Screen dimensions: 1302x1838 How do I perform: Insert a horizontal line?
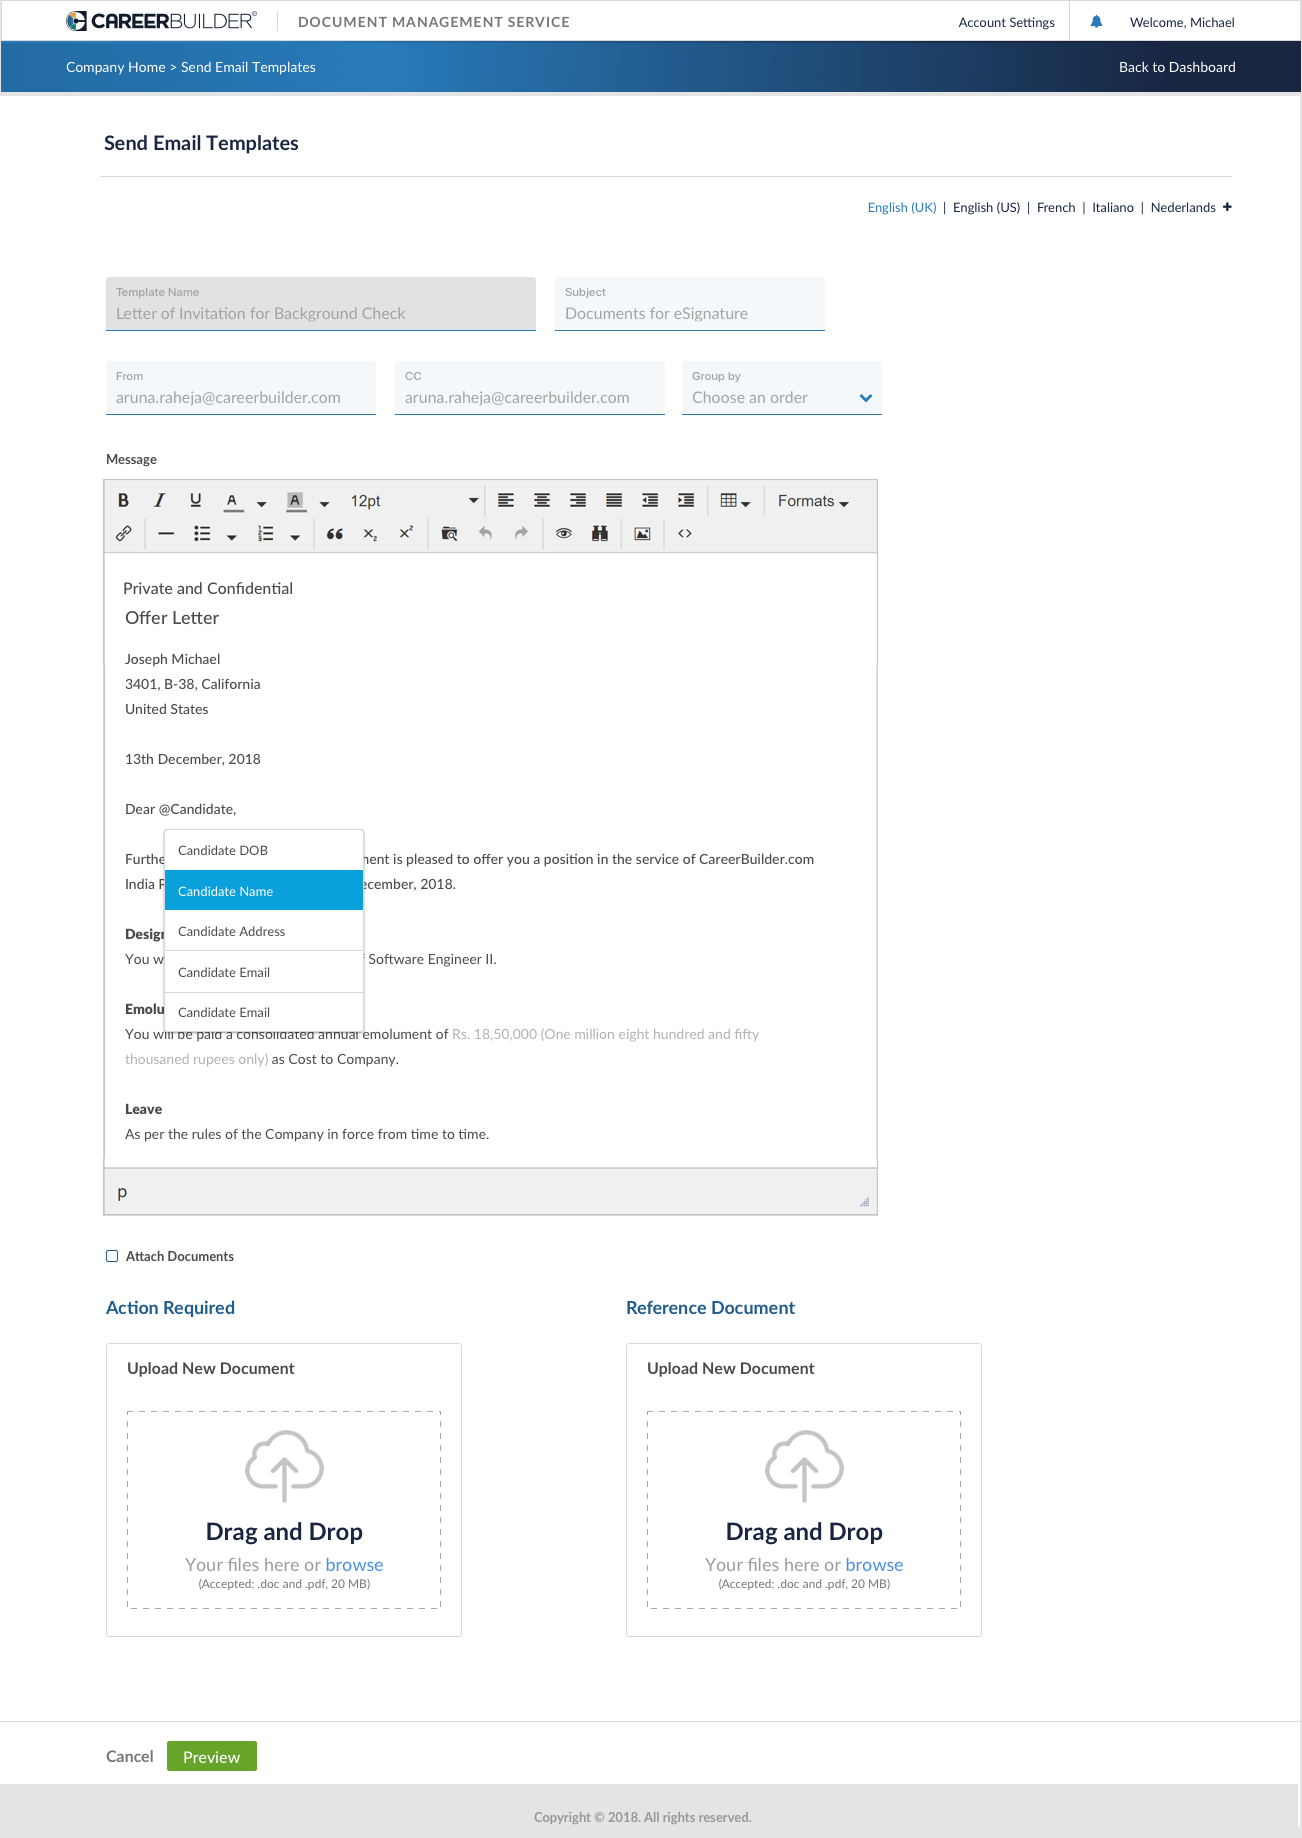tap(166, 533)
